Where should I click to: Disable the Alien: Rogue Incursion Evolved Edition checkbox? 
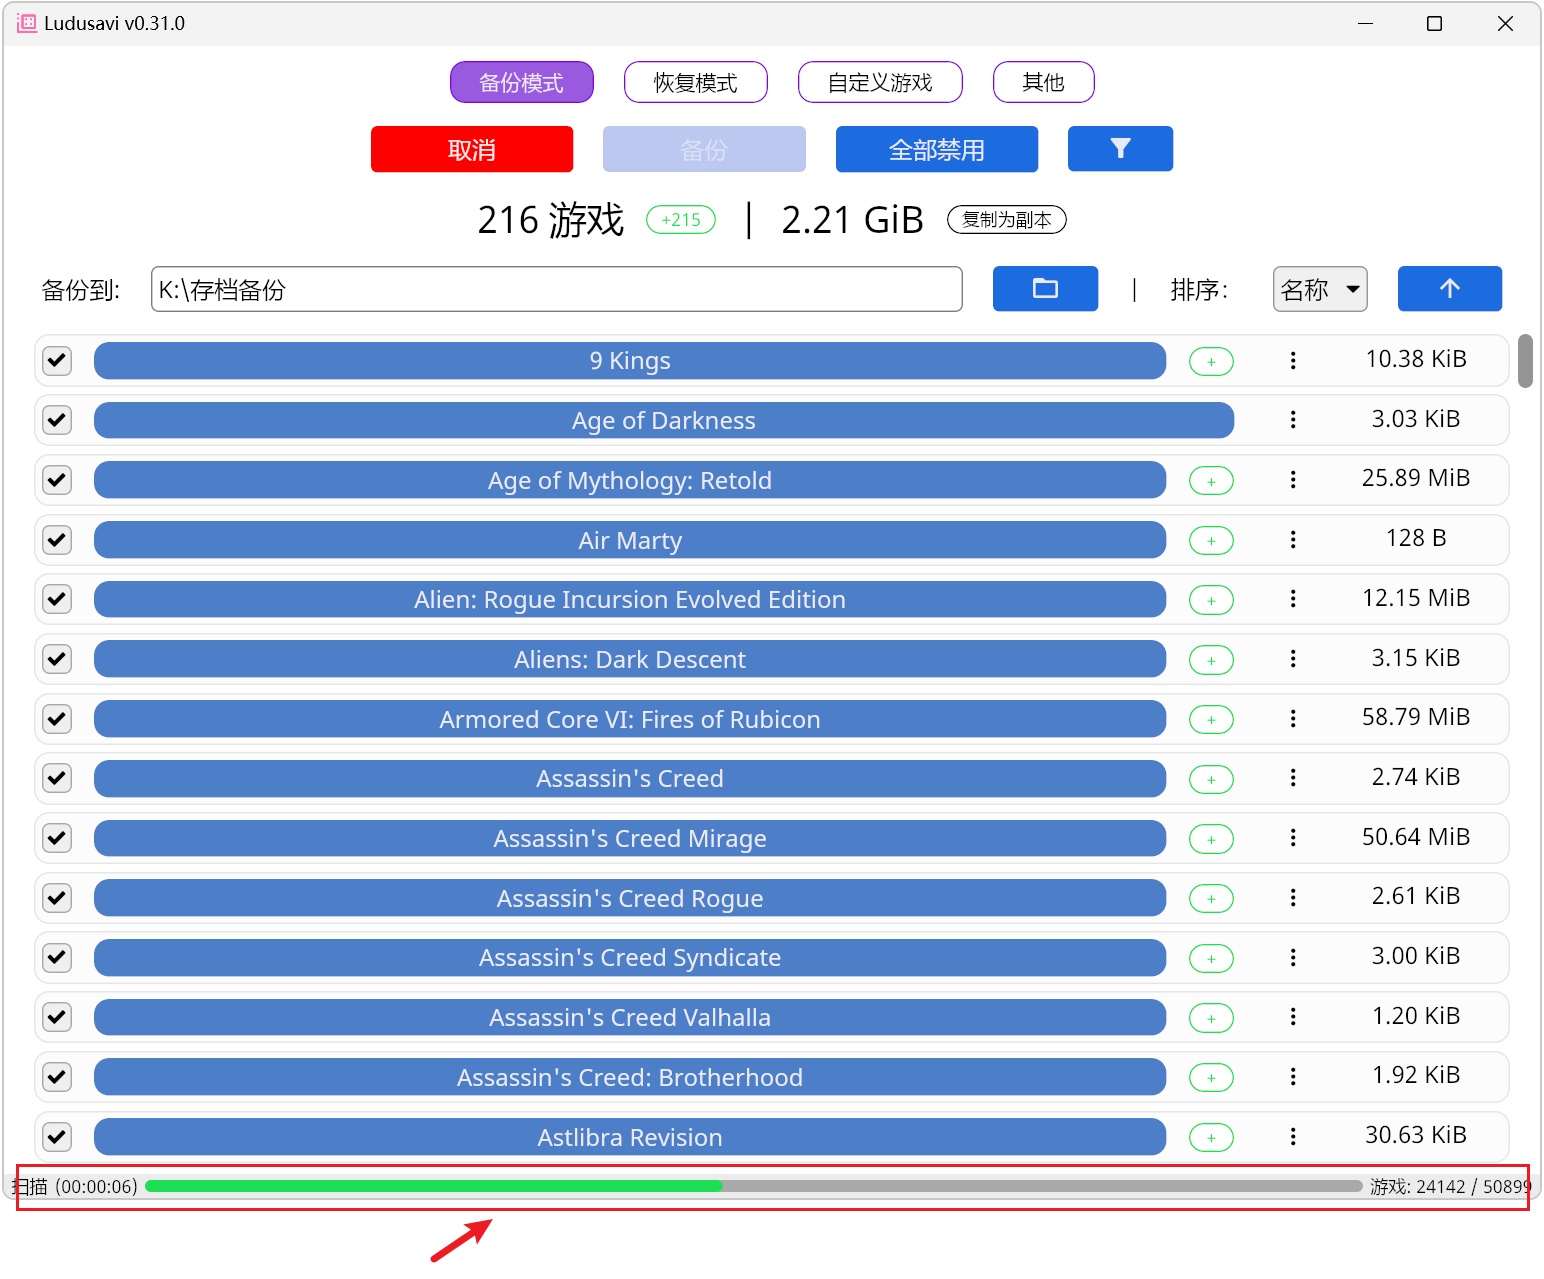click(58, 599)
